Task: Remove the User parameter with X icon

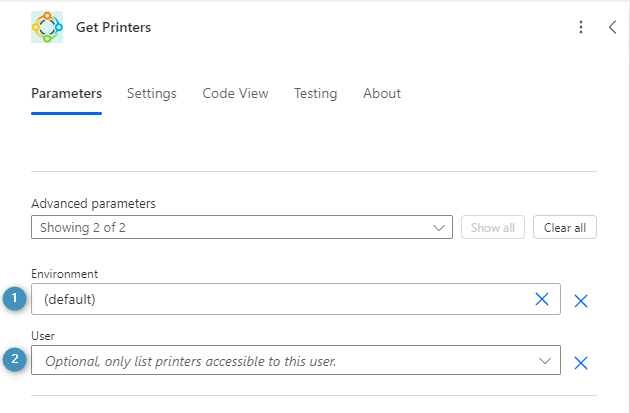Action: point(581,362)
